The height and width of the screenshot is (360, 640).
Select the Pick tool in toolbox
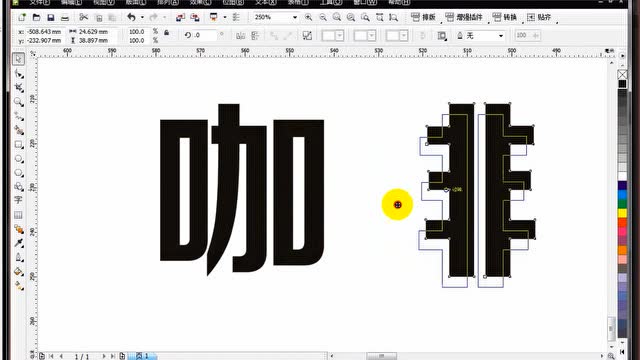[x=18, y=59]
